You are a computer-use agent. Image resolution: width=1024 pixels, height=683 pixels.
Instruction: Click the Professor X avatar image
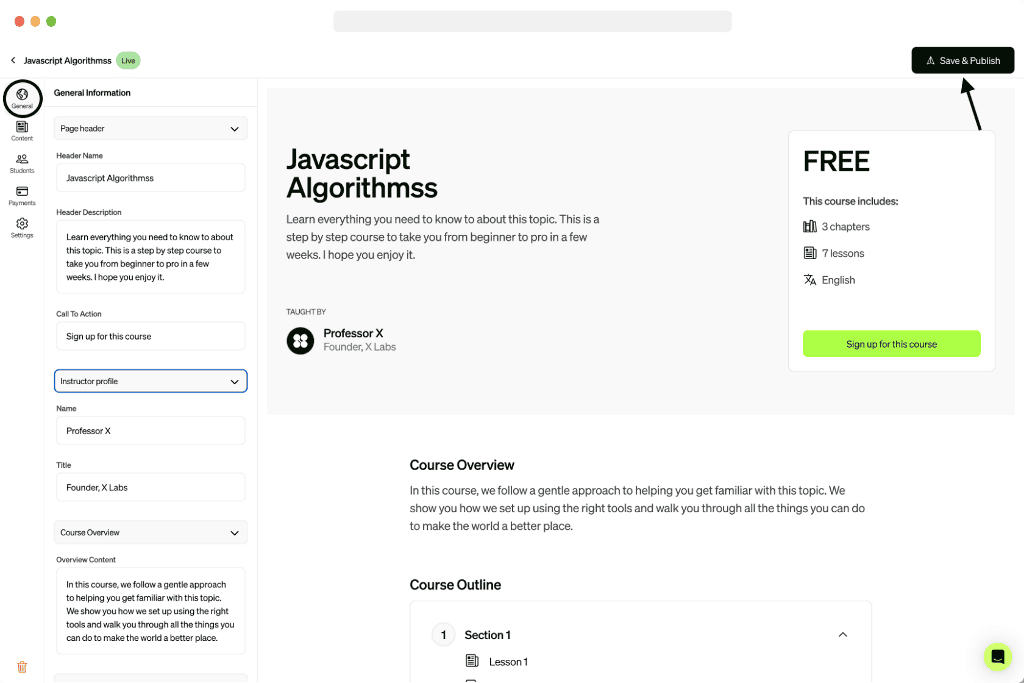[300, 341]
